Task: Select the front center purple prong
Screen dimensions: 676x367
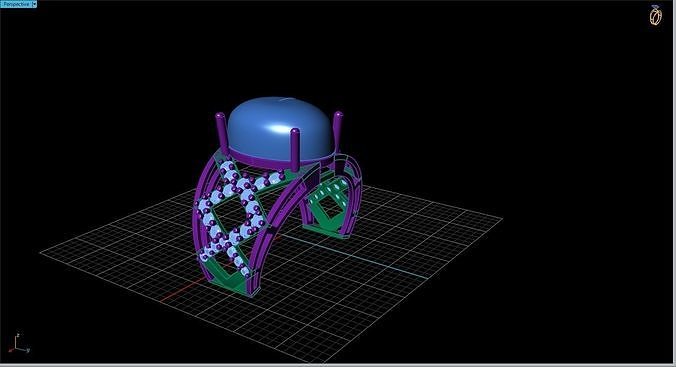Action: click(x=295, y=151)
